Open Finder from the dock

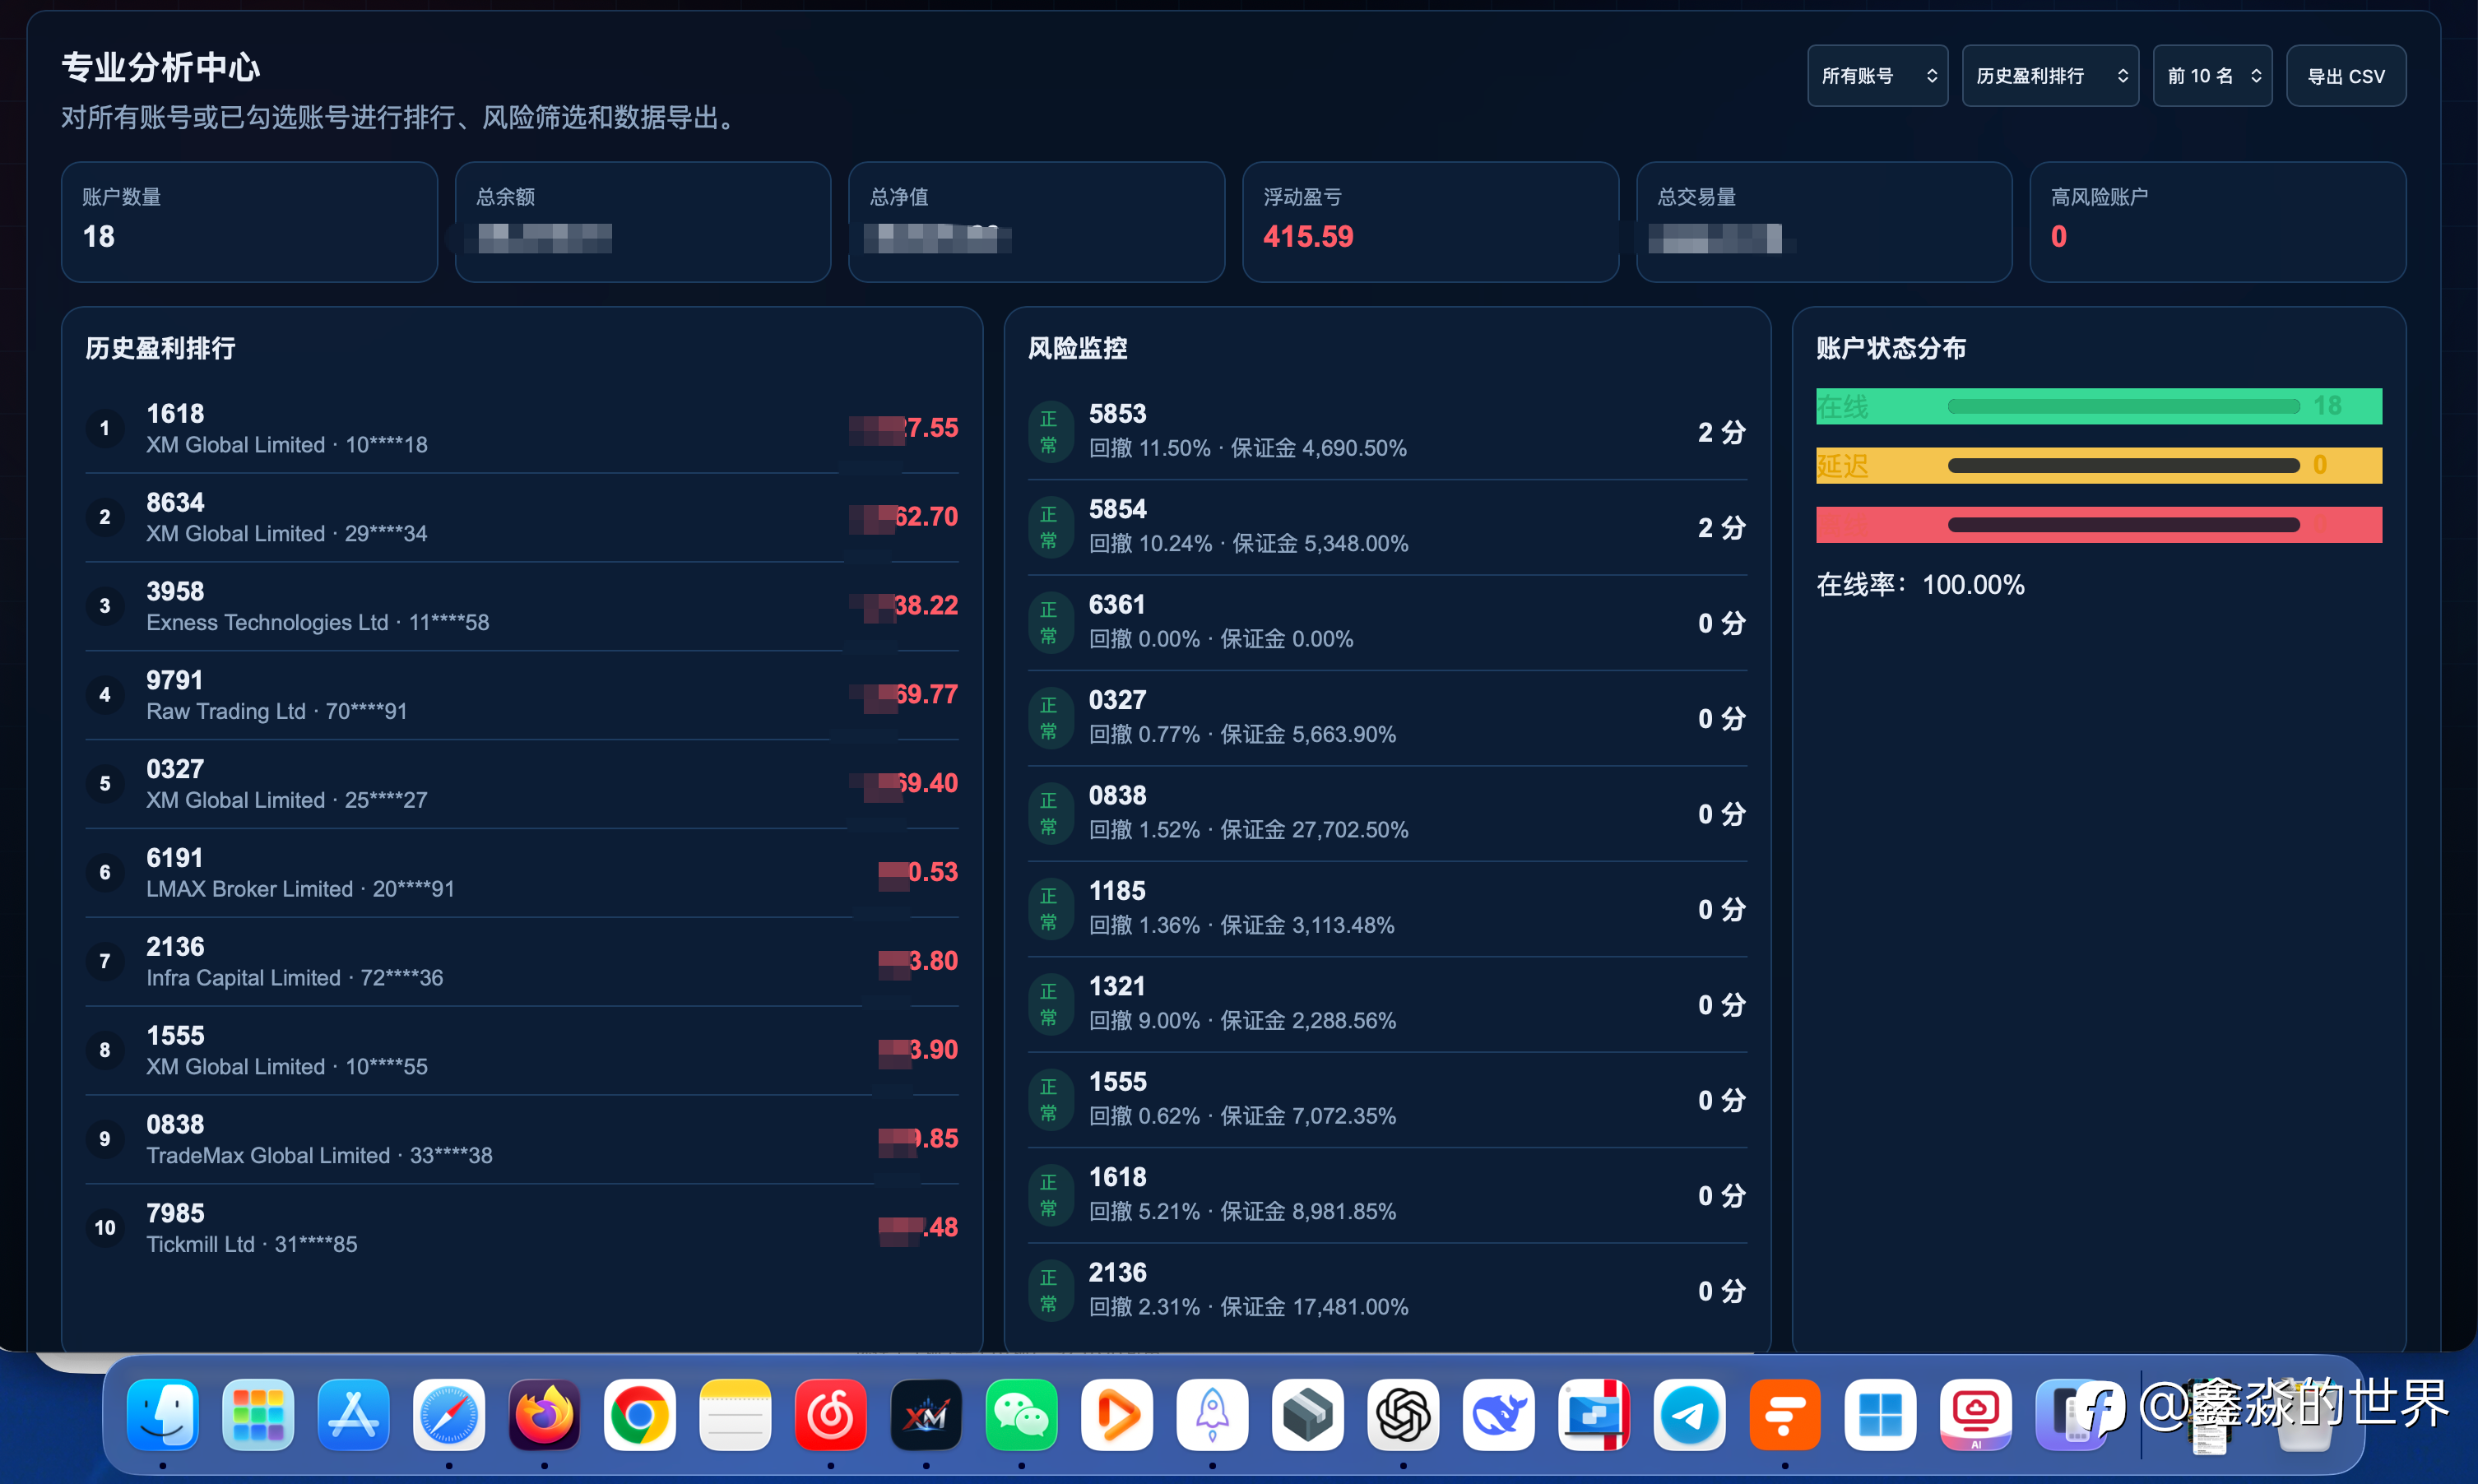tap(162, 1414)
